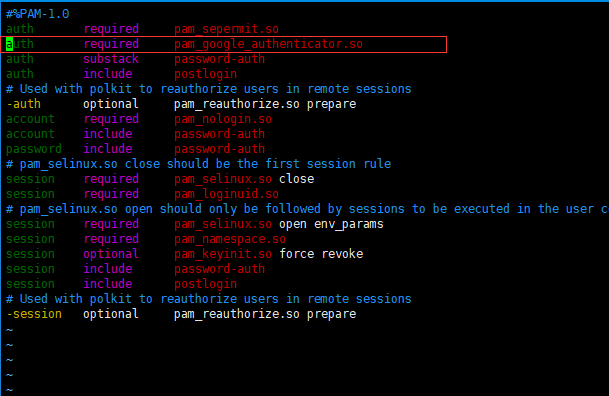Click pam_namespace.so module name

tap(230, 239)
